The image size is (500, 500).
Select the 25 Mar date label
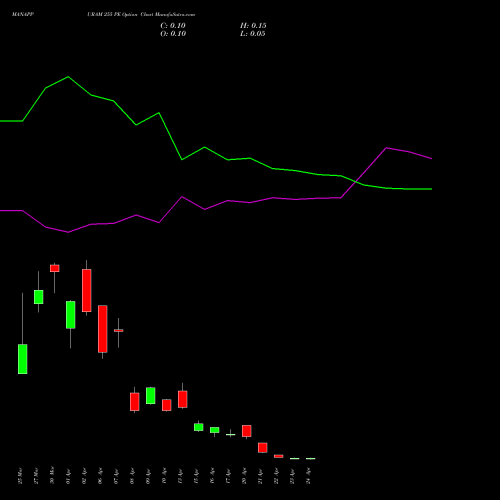point(21,476)
